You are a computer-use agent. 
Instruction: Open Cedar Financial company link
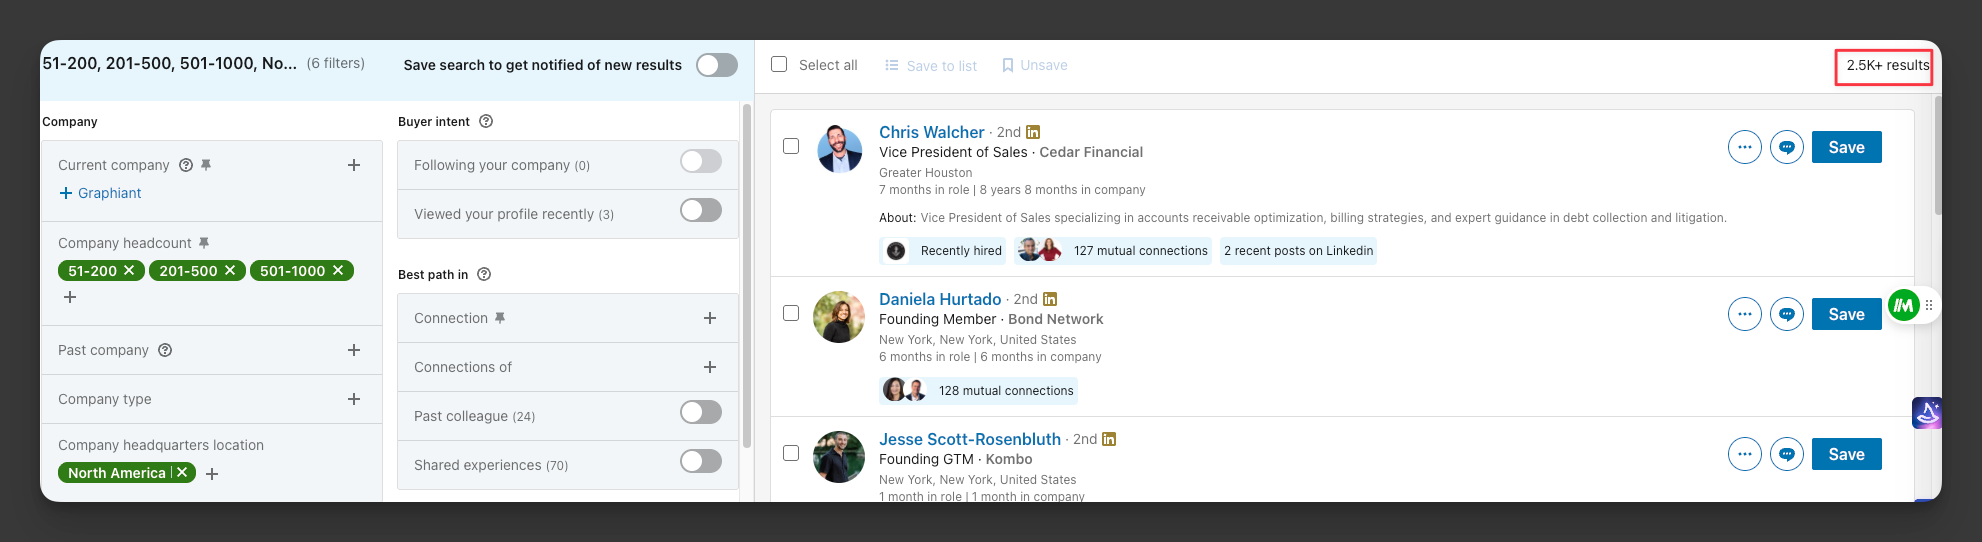tap(1091, 152)
